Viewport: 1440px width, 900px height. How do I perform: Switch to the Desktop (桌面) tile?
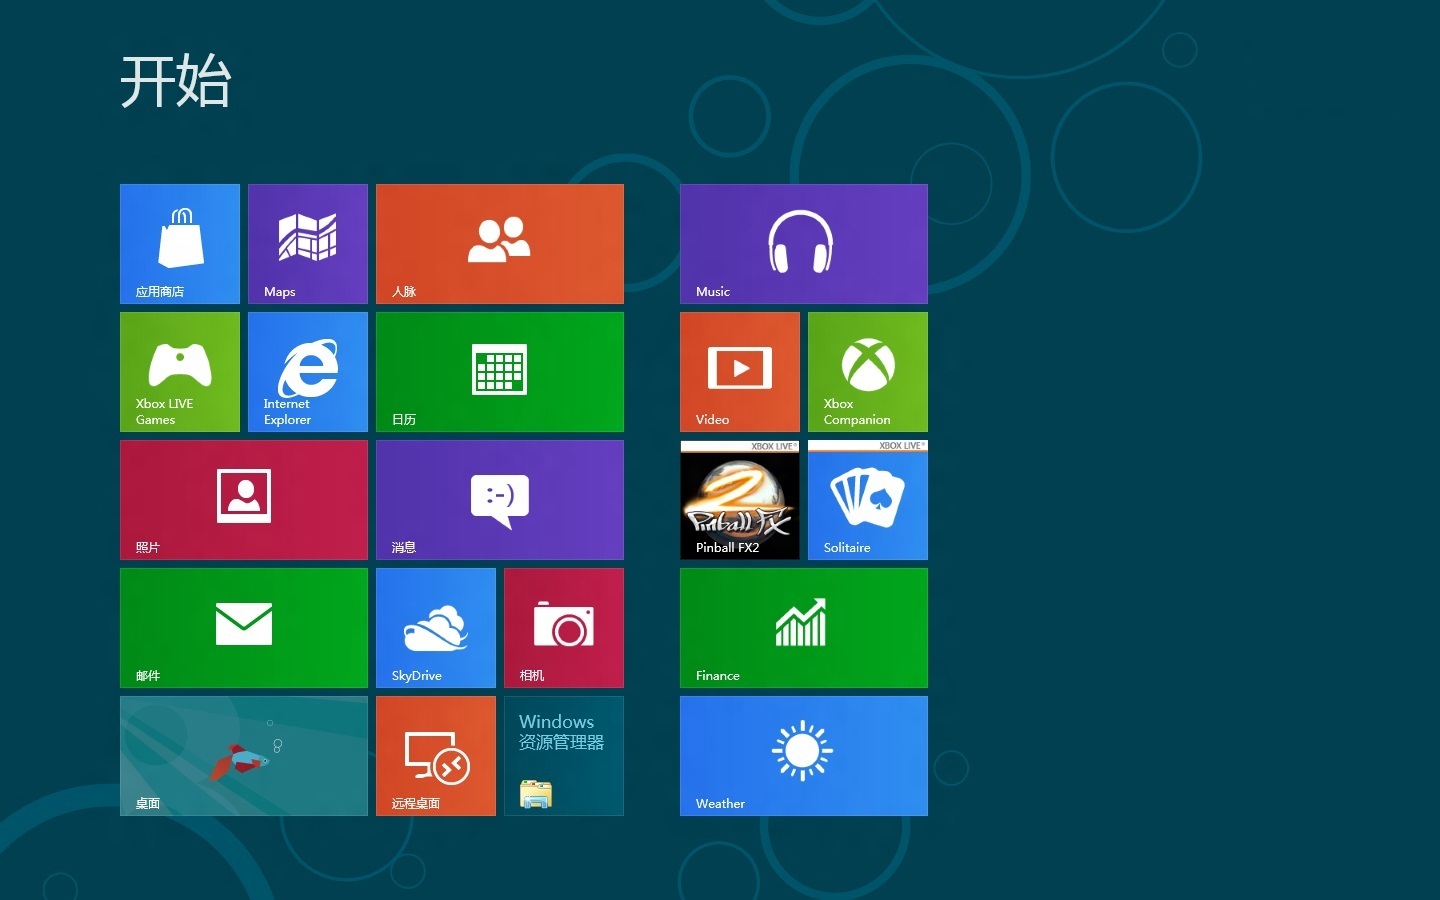point(243,755)
